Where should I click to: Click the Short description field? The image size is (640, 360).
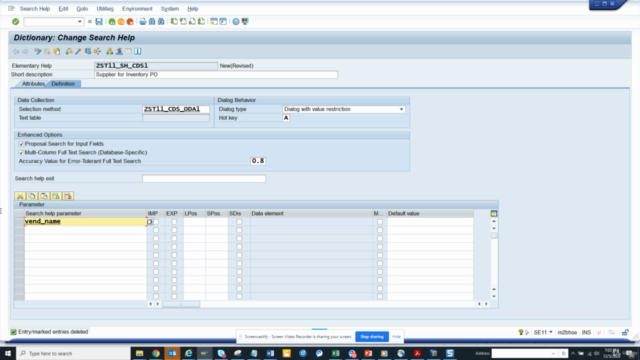[216, 75]
